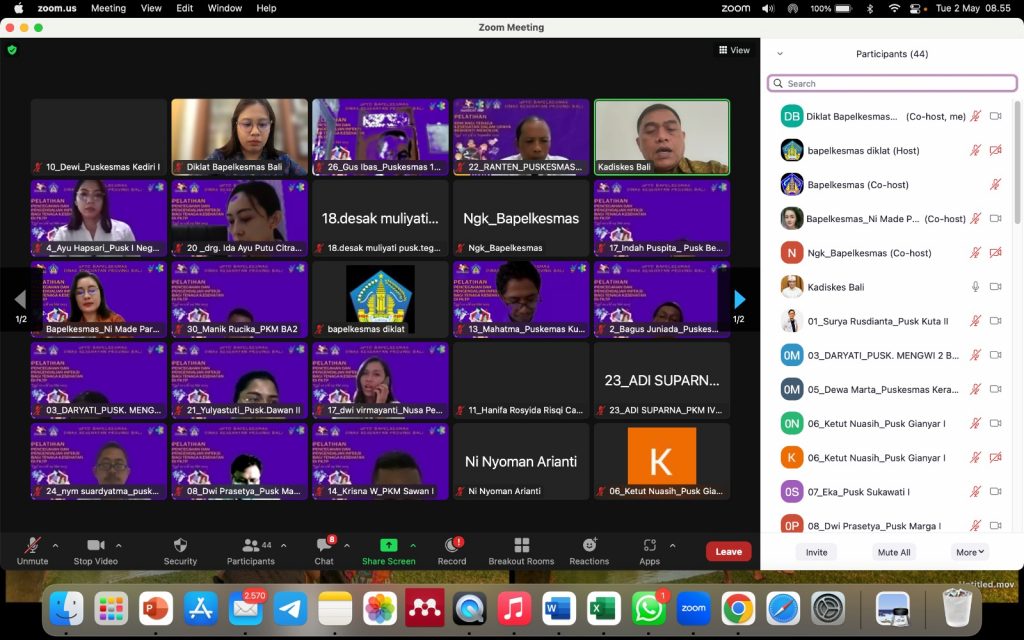The width and height of the screenshot is (1024, 640).
Task: Click participants list scrollbar
Action: [x=1016, y=163]
